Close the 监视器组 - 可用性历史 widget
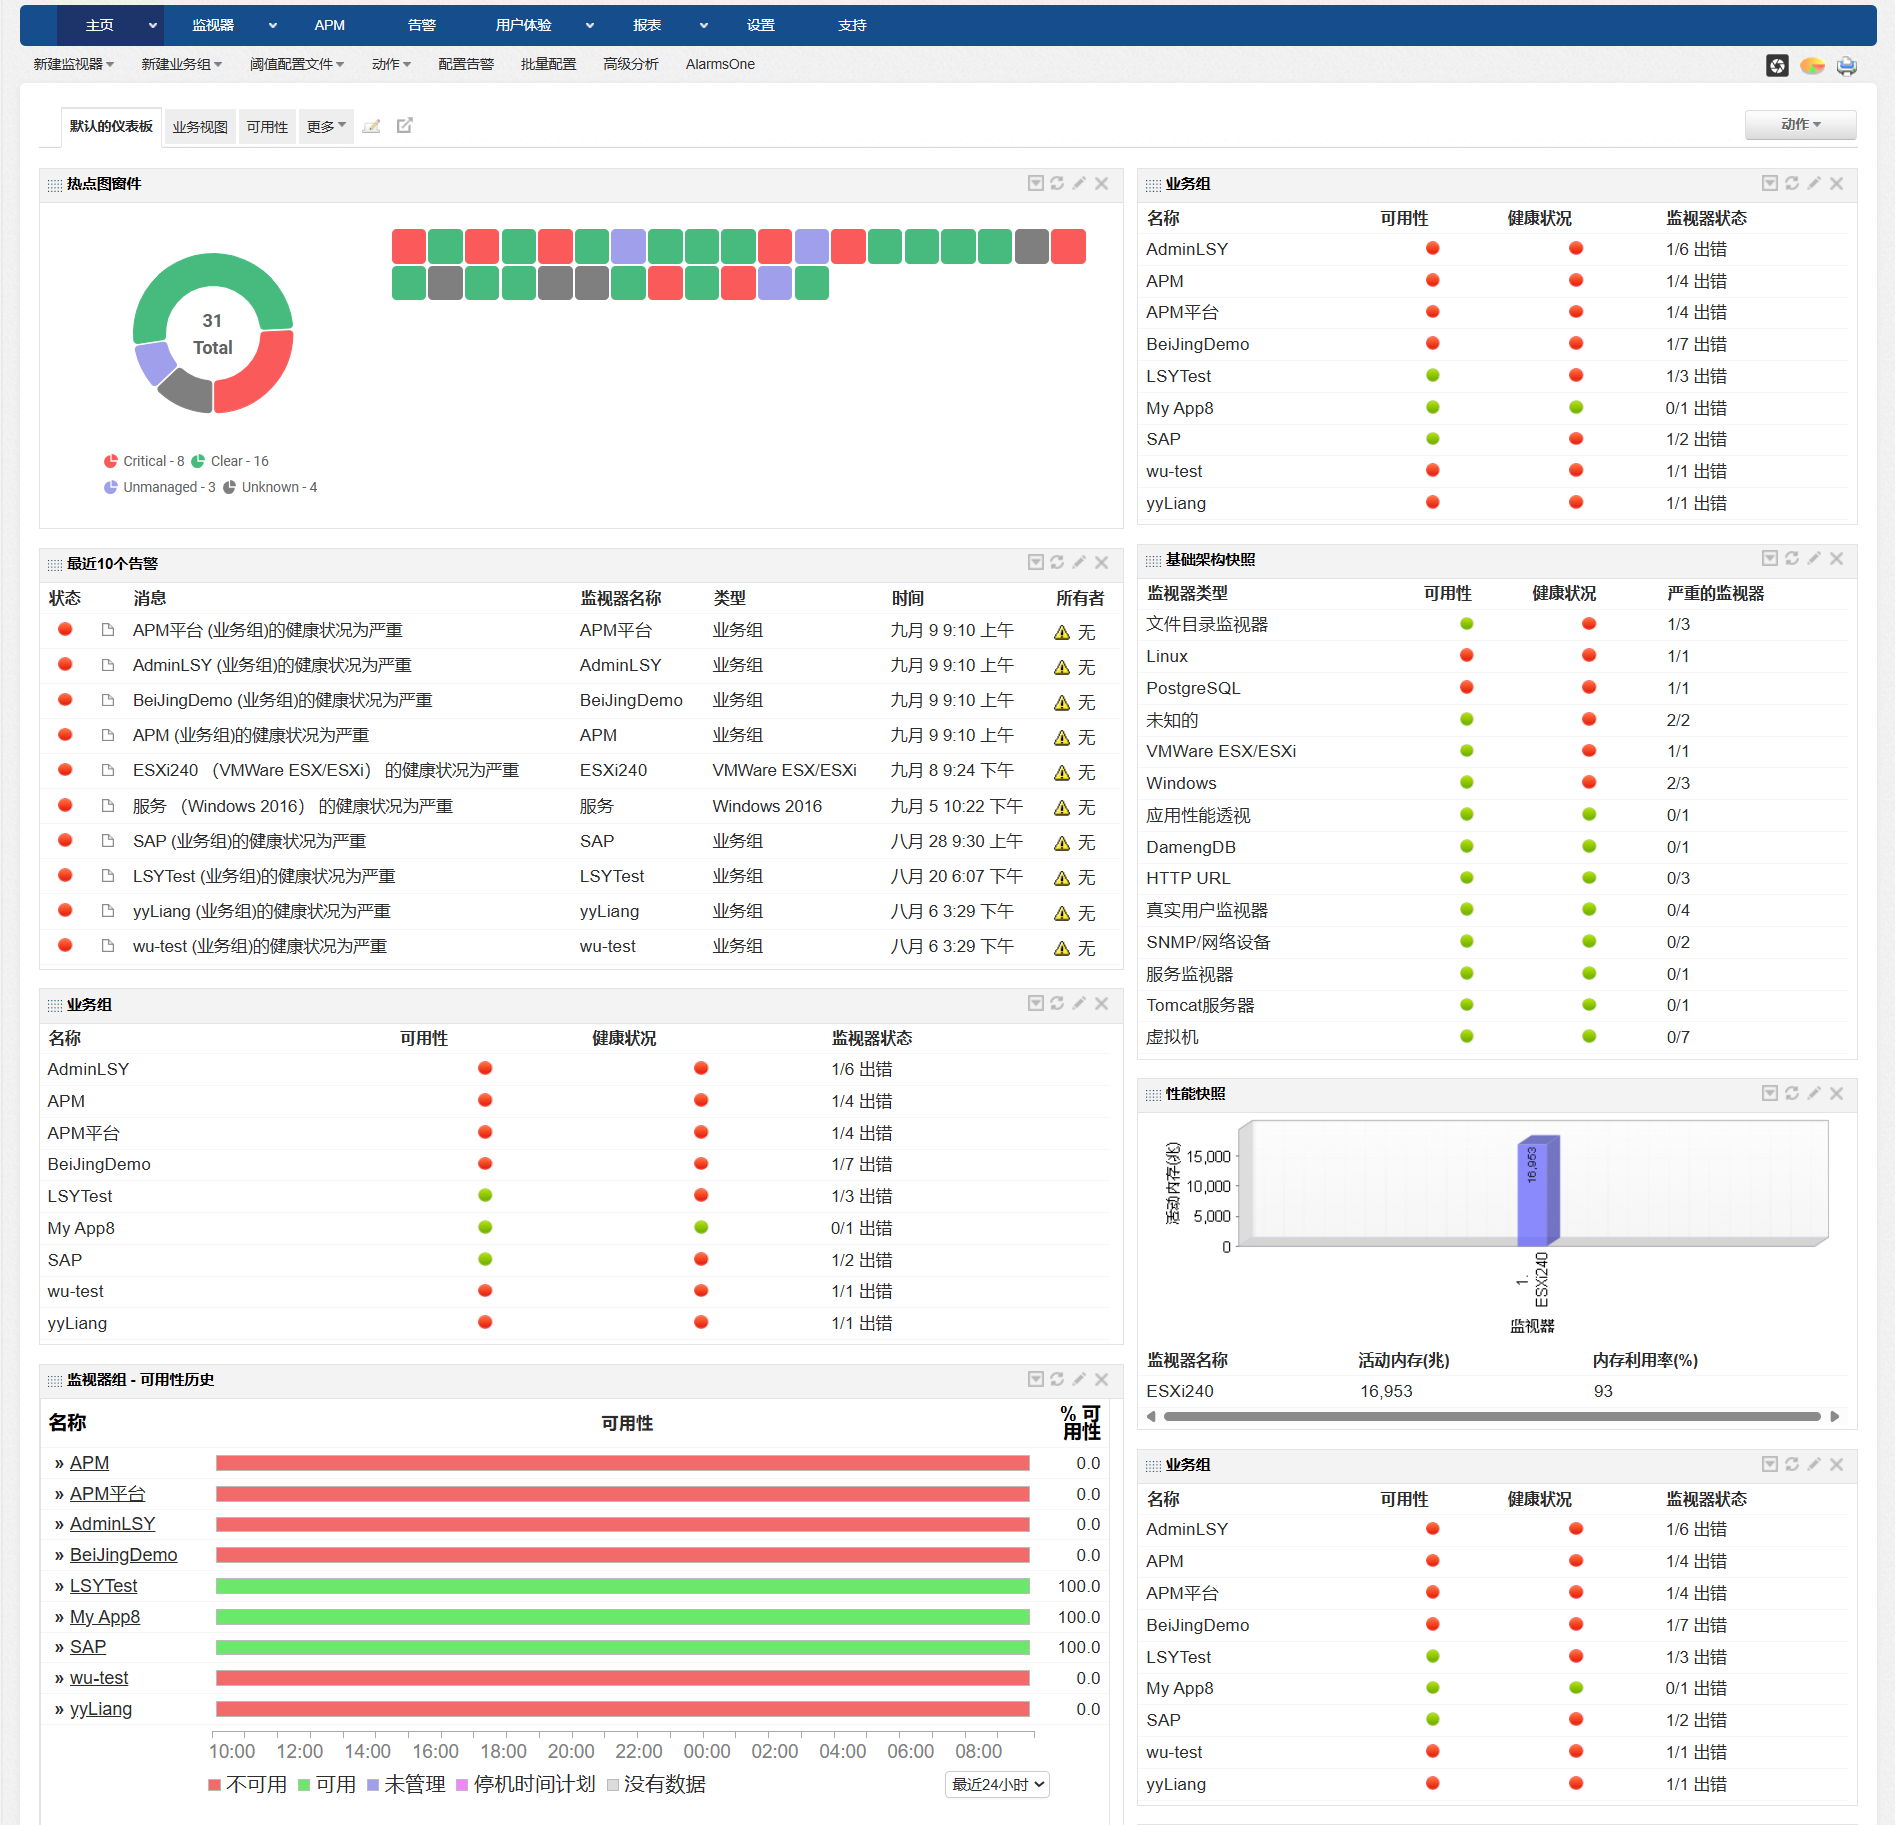 (1101, 1379)
